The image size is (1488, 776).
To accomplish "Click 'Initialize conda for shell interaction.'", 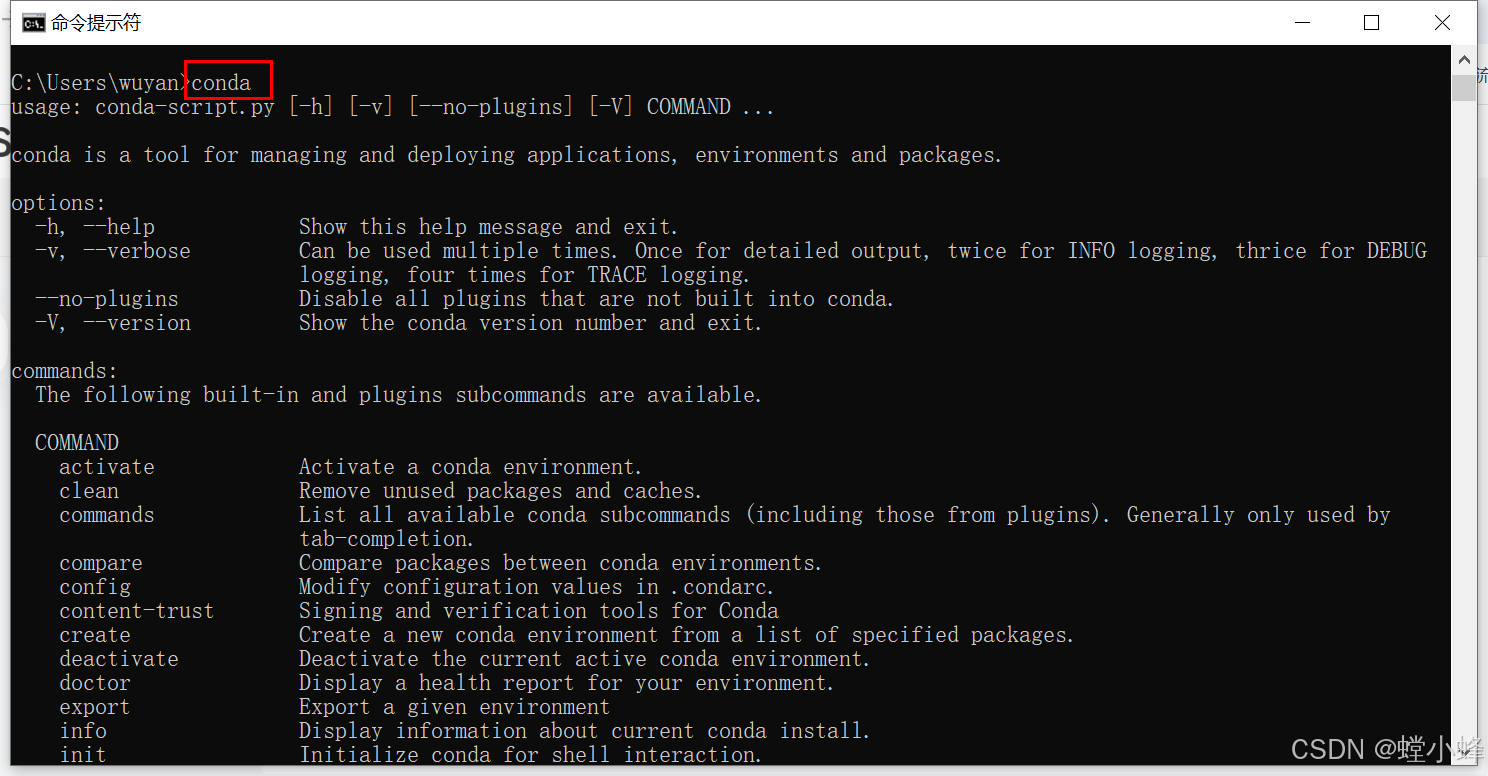I will [530, 755].
